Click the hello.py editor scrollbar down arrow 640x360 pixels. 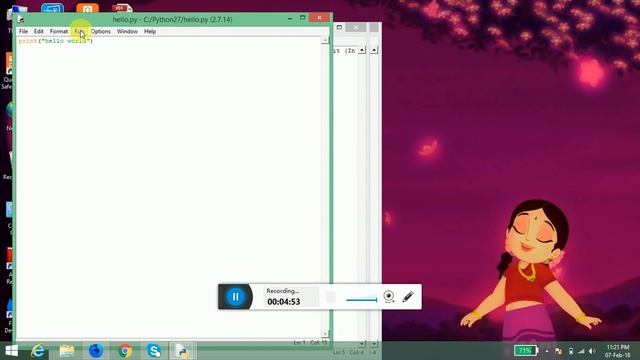pos(325,333)
